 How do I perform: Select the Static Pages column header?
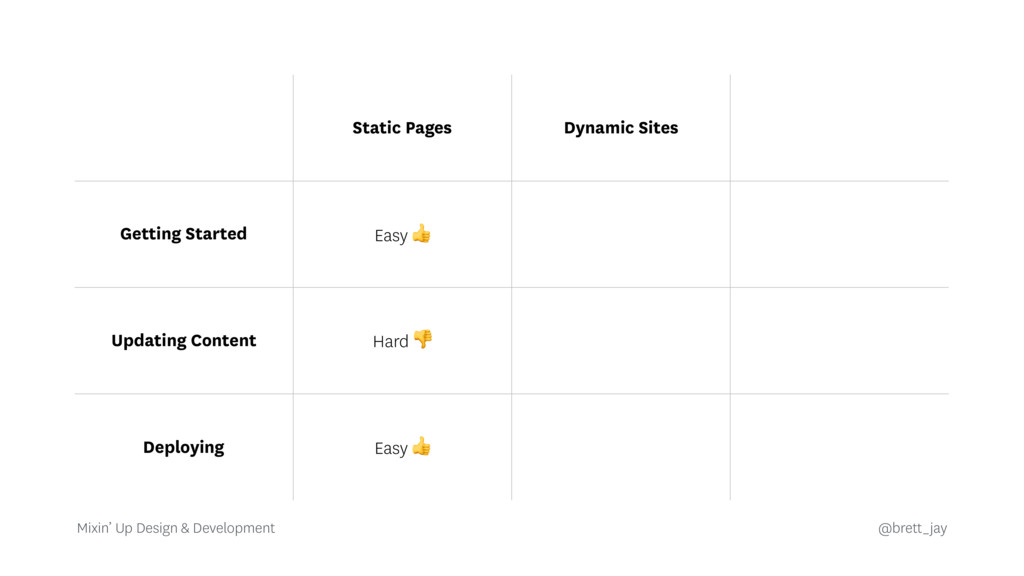pos(402,128)
